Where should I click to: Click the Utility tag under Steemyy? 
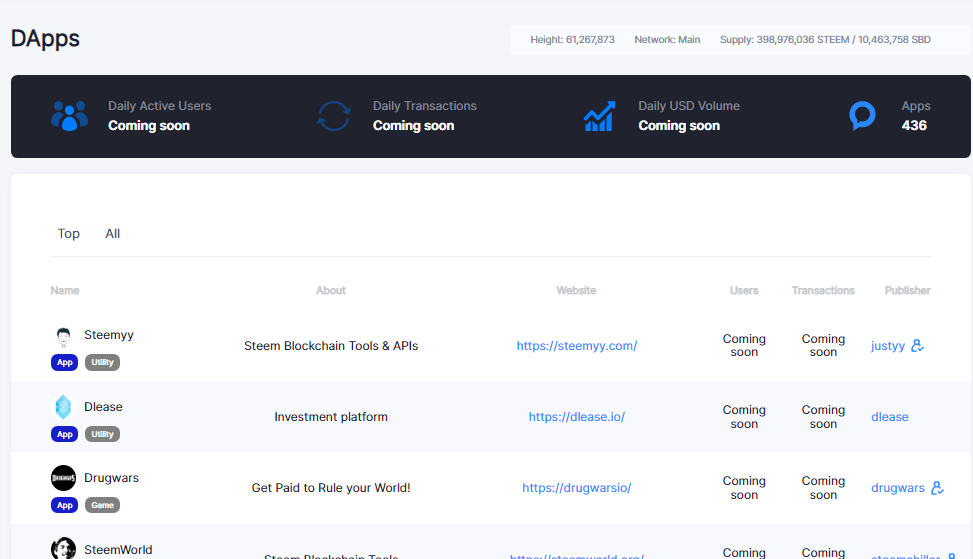(x=102, y=362)
